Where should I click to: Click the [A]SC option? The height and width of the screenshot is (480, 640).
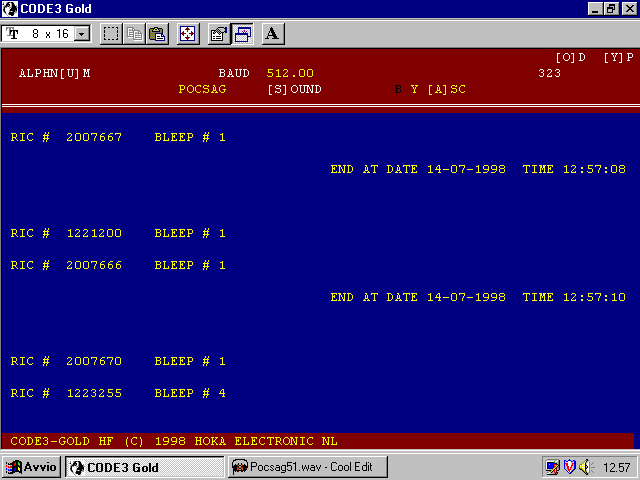446,89
